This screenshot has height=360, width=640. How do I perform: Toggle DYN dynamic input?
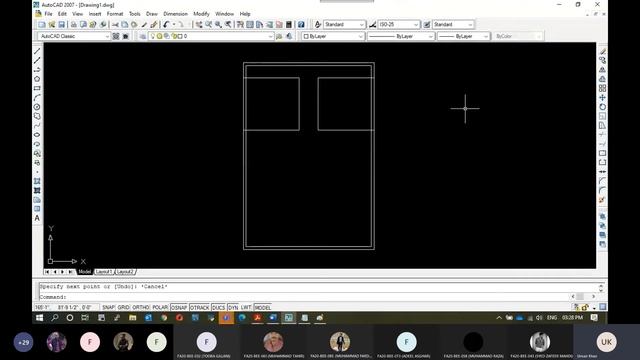(x=233, y=307)
